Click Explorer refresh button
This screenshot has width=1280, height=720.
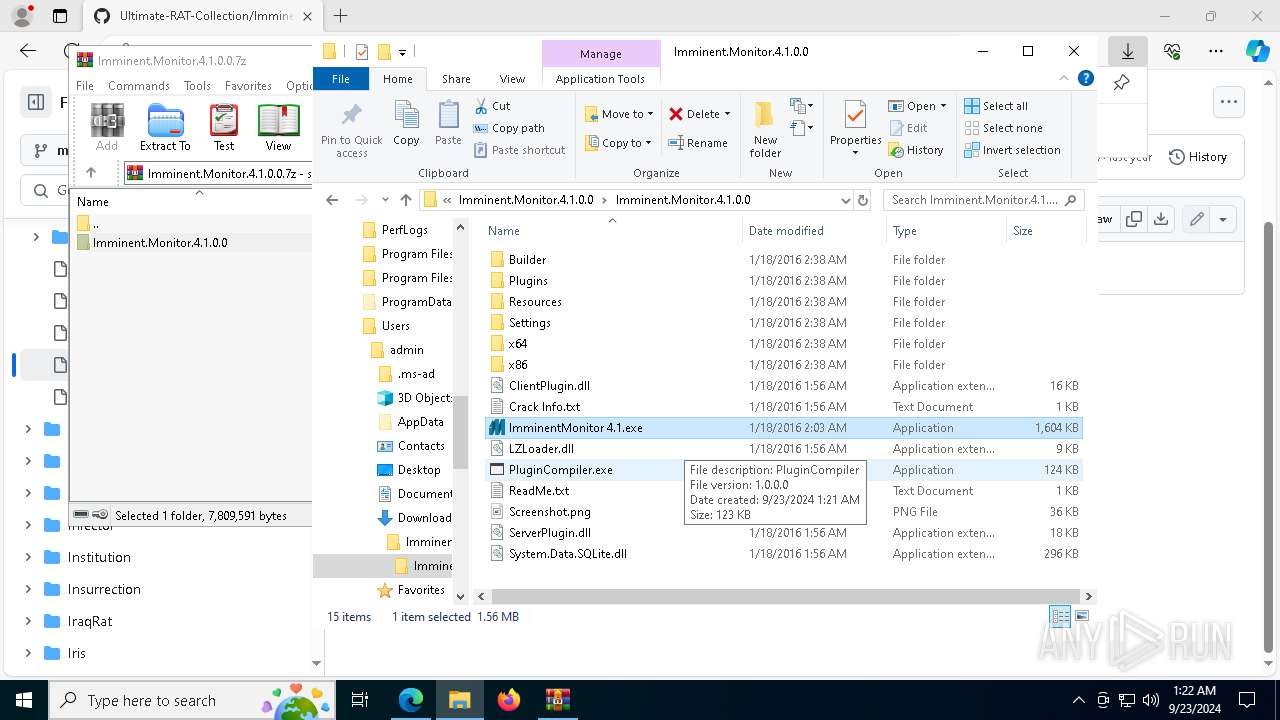pos(863,200)
